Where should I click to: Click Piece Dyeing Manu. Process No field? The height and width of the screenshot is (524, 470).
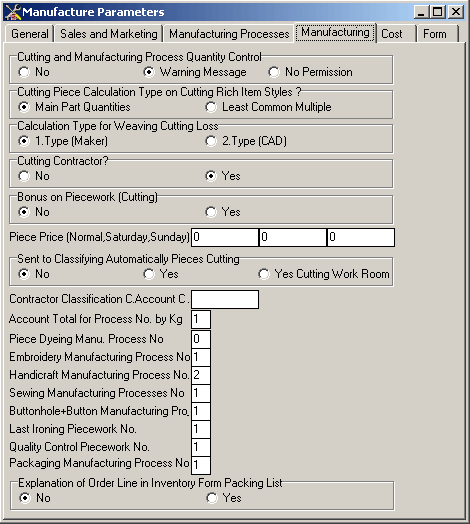click(201, 339)
